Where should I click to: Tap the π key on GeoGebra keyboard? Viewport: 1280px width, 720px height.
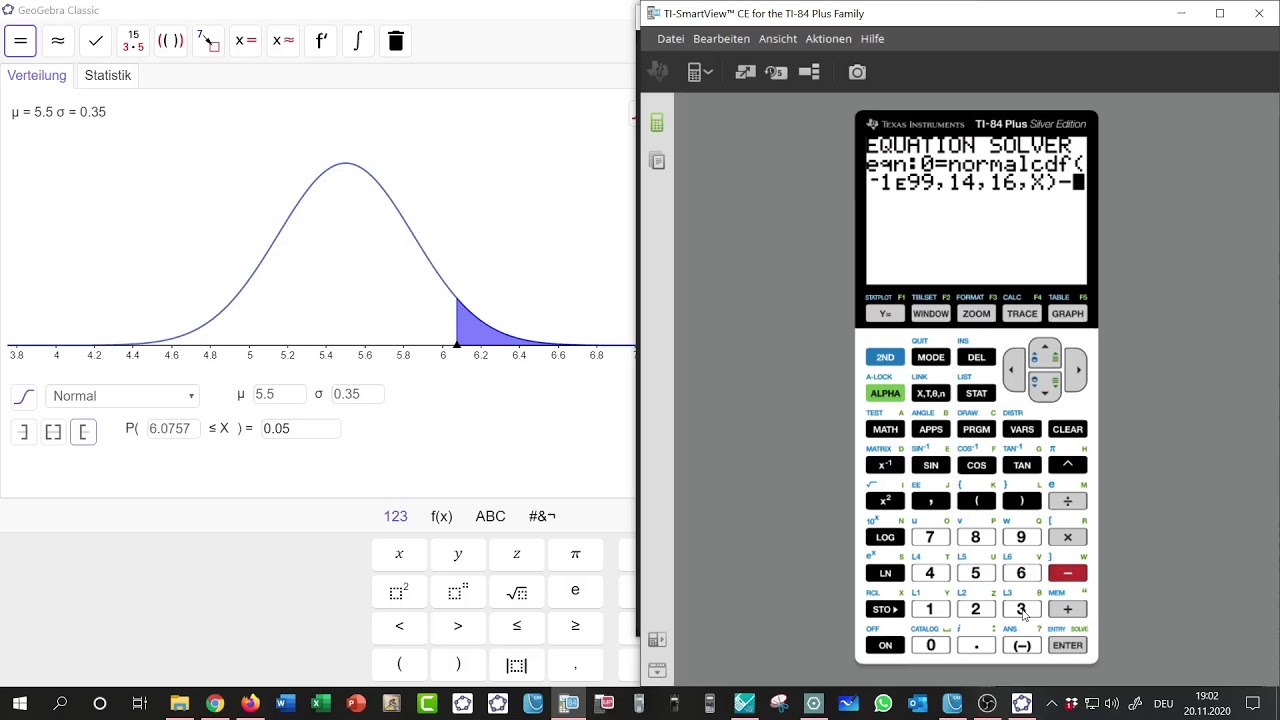point(575,555)
